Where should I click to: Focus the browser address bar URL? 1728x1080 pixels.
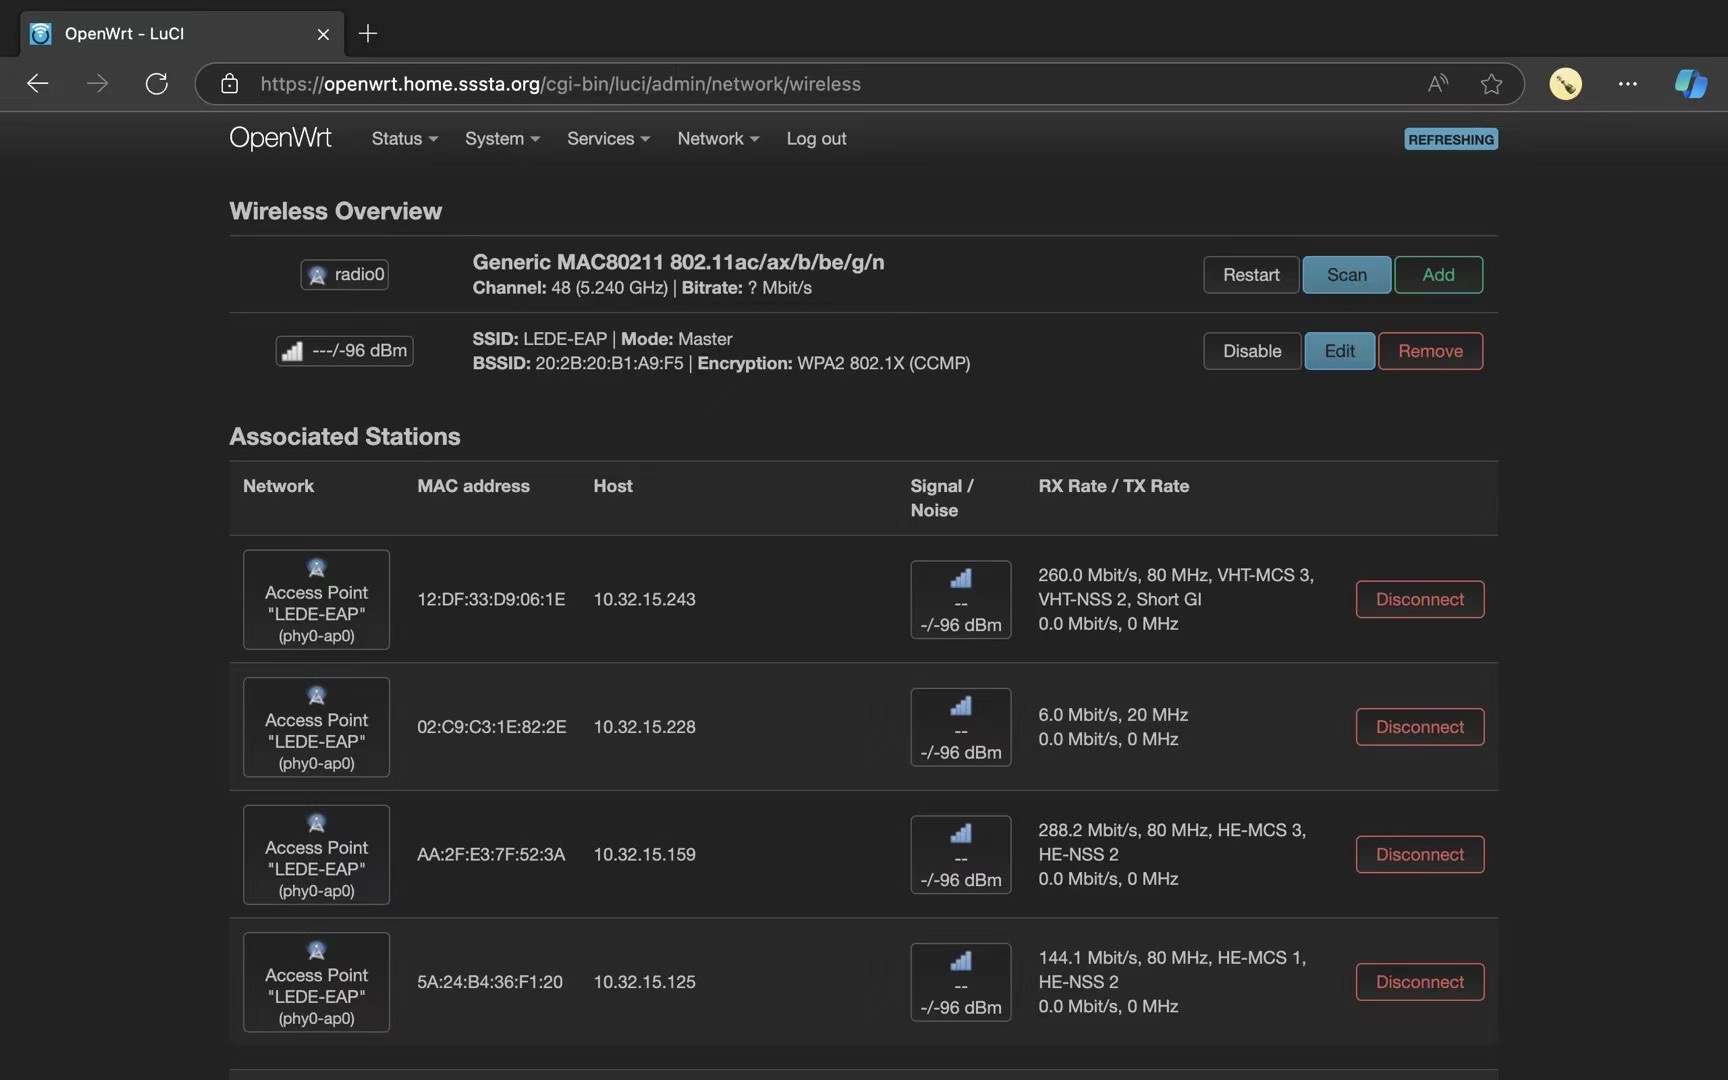click(x=560, y=84)
